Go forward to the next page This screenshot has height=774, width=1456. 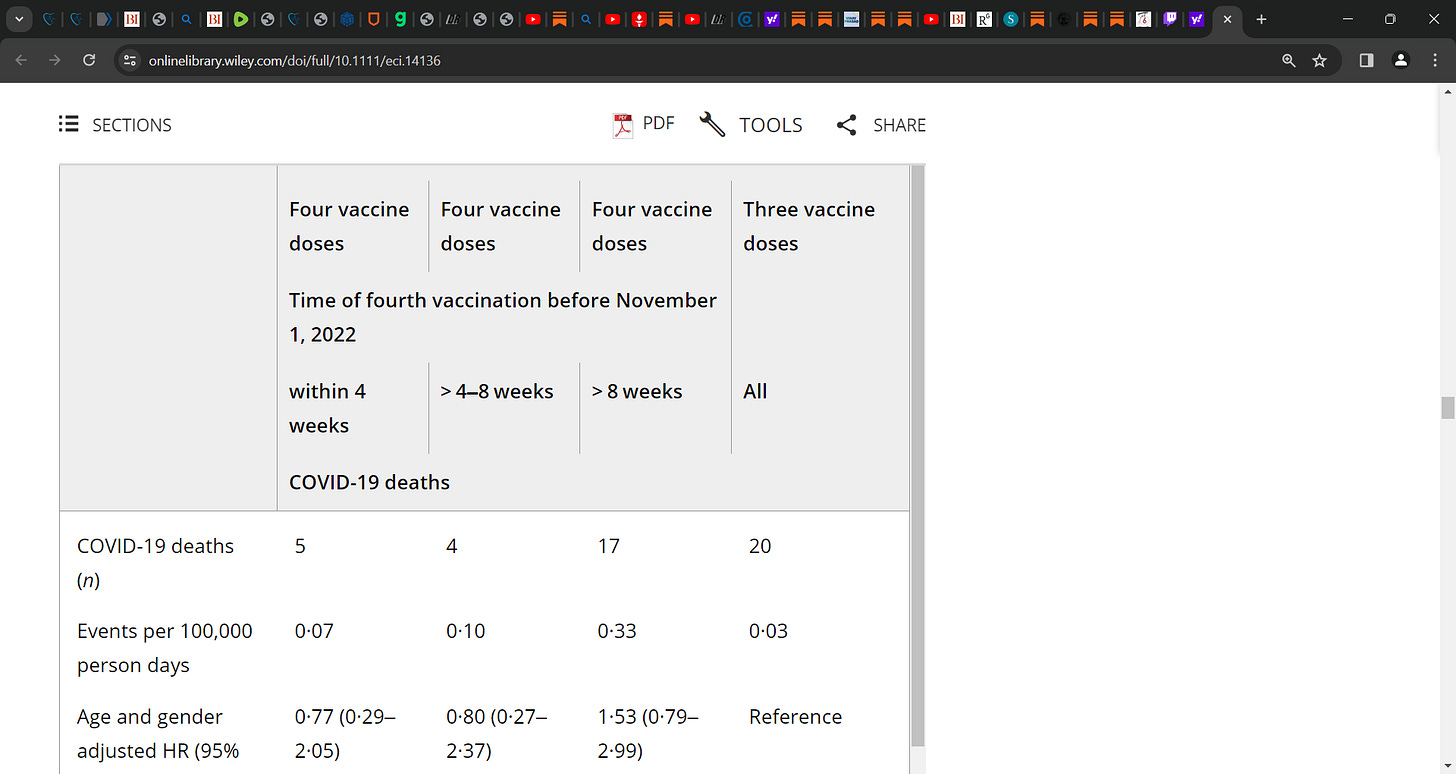pyautogui.click(x=55, y=60)
